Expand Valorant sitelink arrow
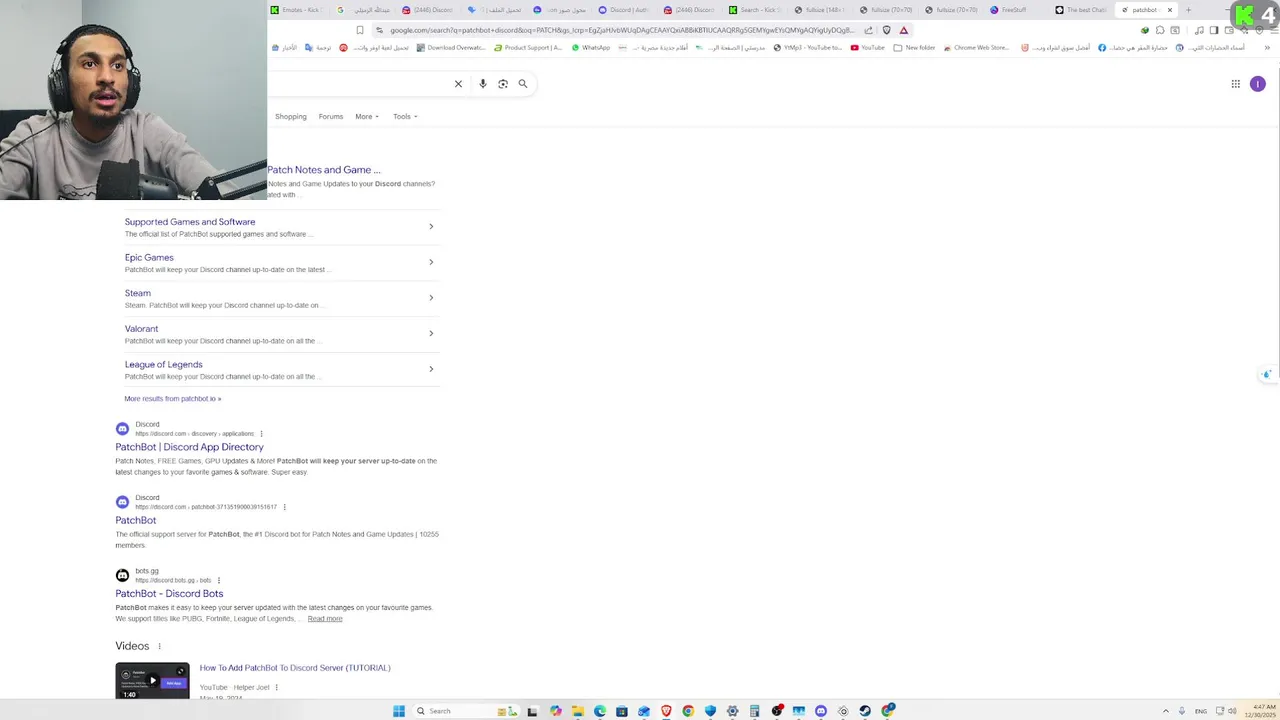Screen dimensions: 1280x720 [x=431, y=333]
